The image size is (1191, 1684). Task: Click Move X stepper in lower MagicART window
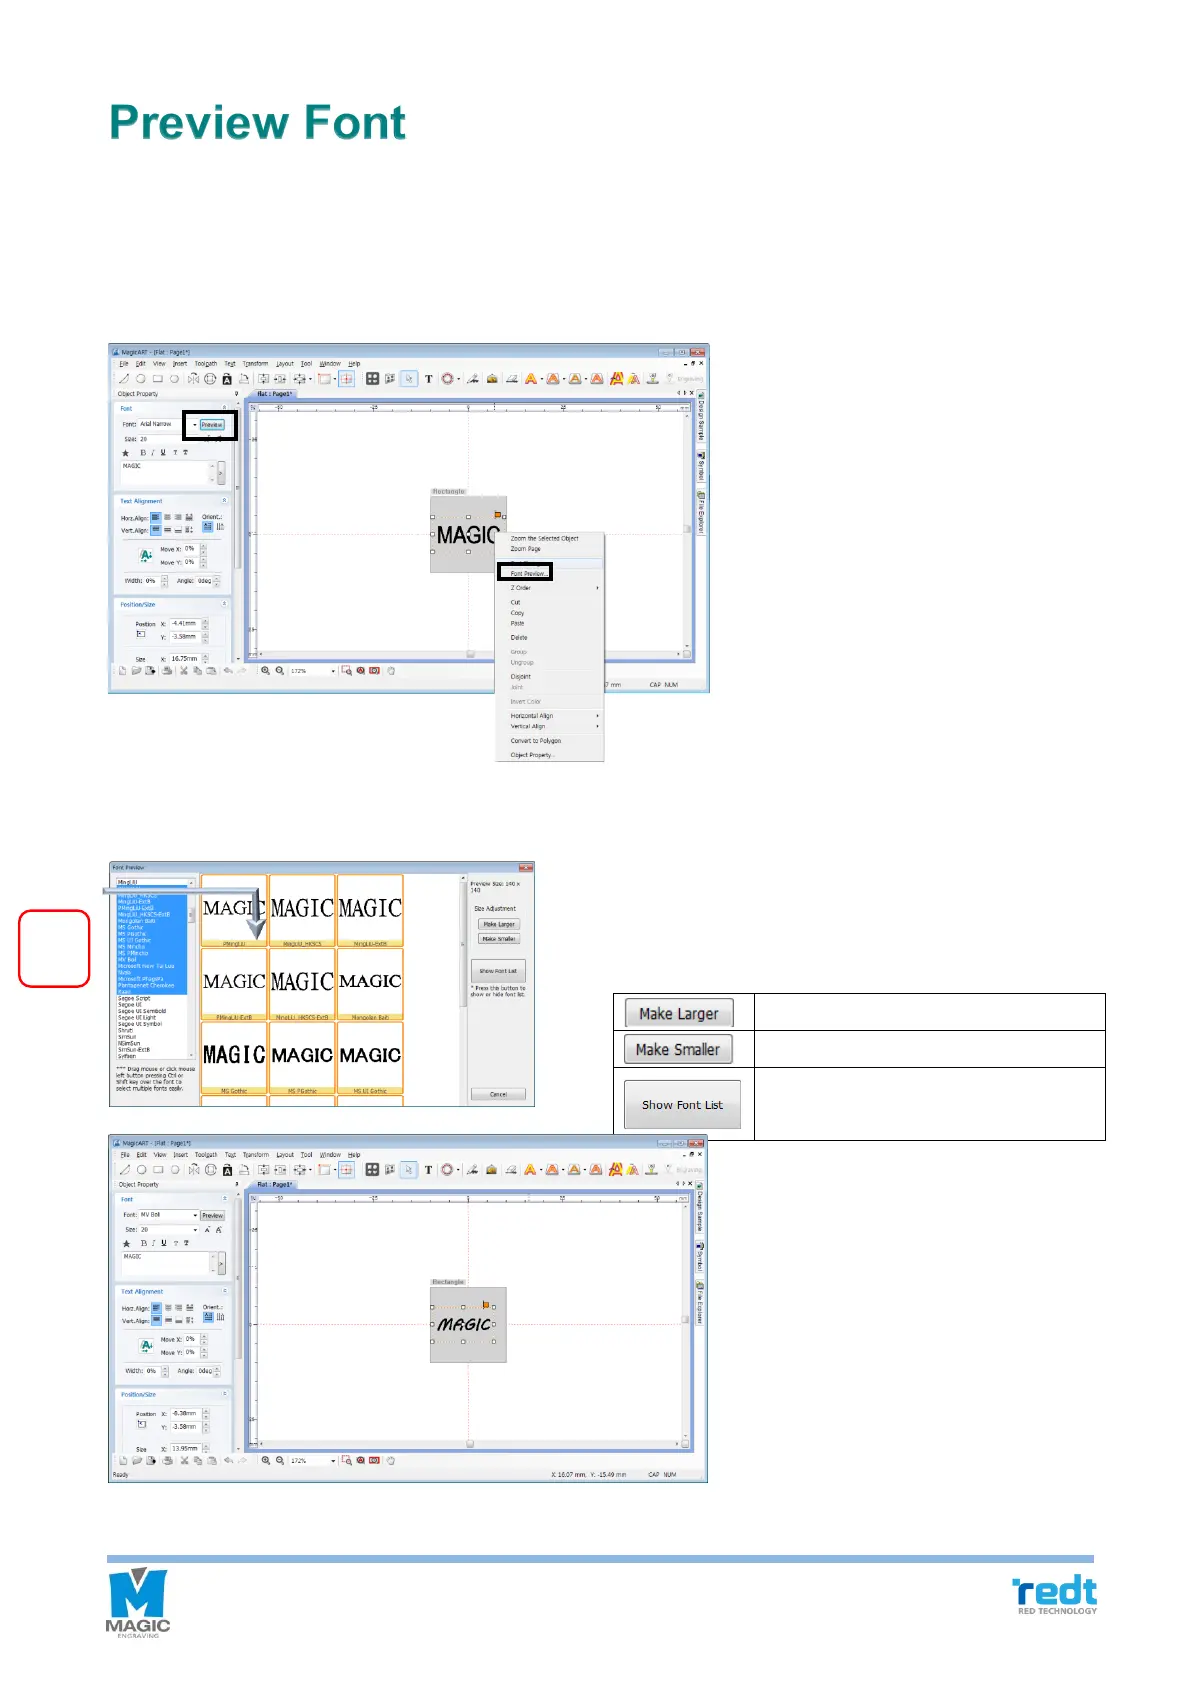coord(203,1339)
